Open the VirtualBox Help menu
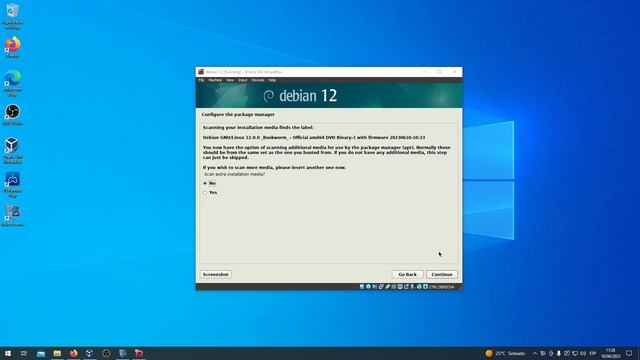Screen dimensions: 640x360 click(x=272, y=80)
